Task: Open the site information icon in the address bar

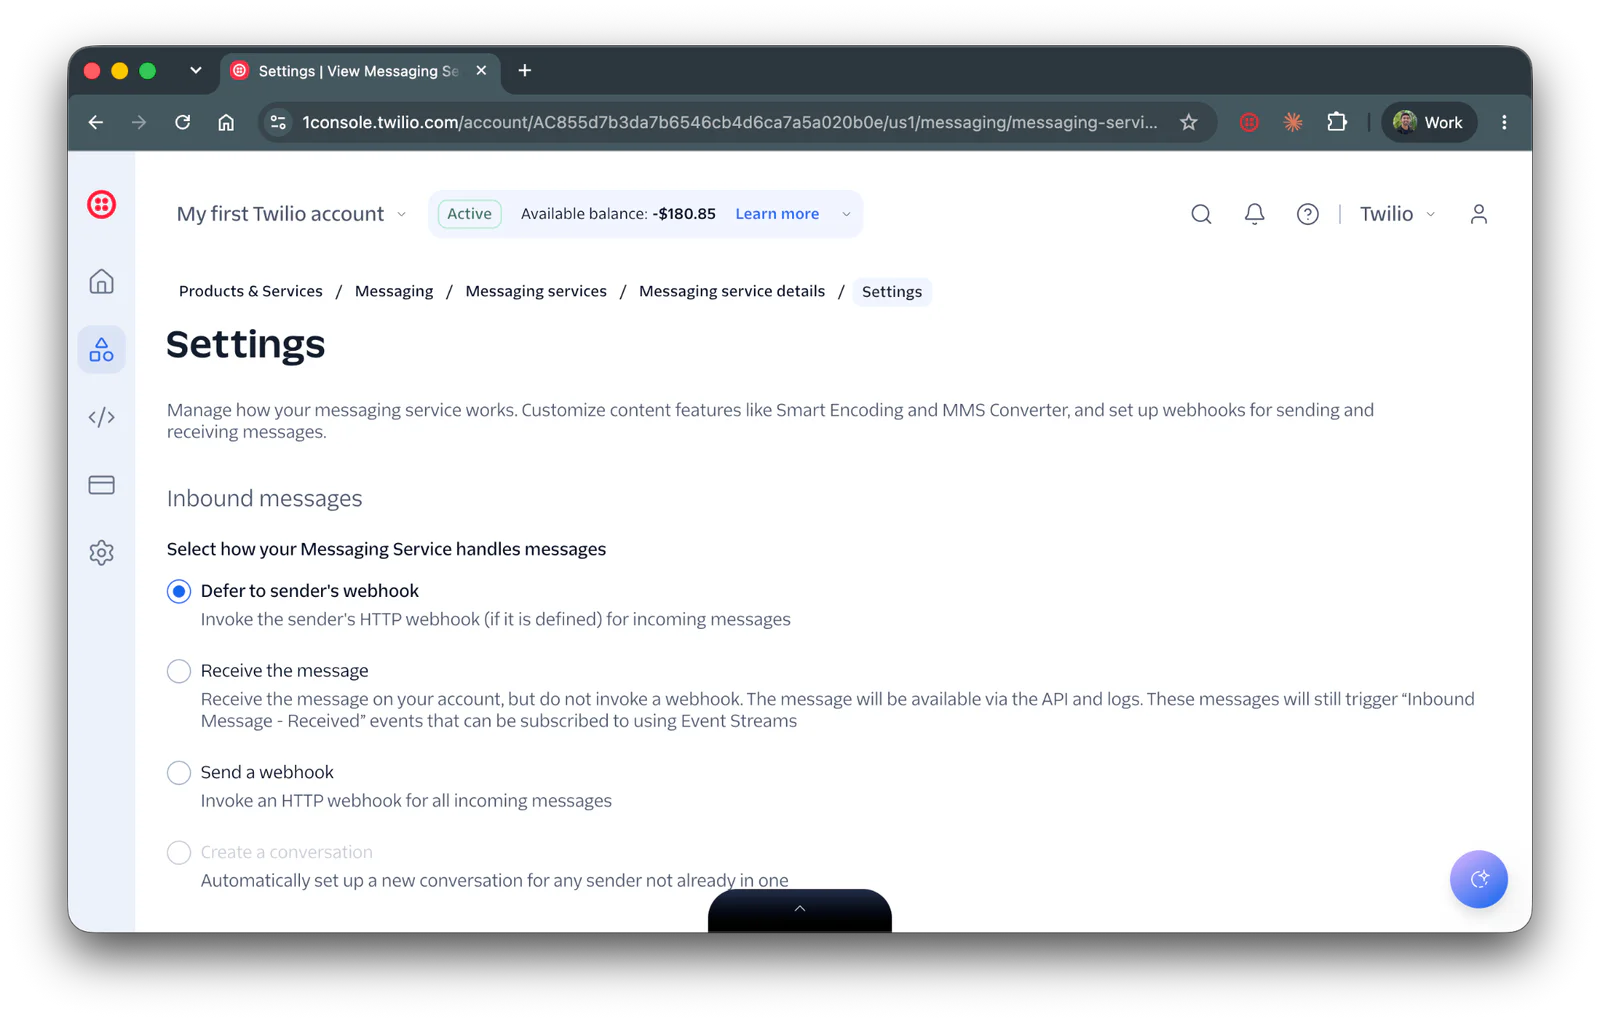Action: [x=279, y=122]
